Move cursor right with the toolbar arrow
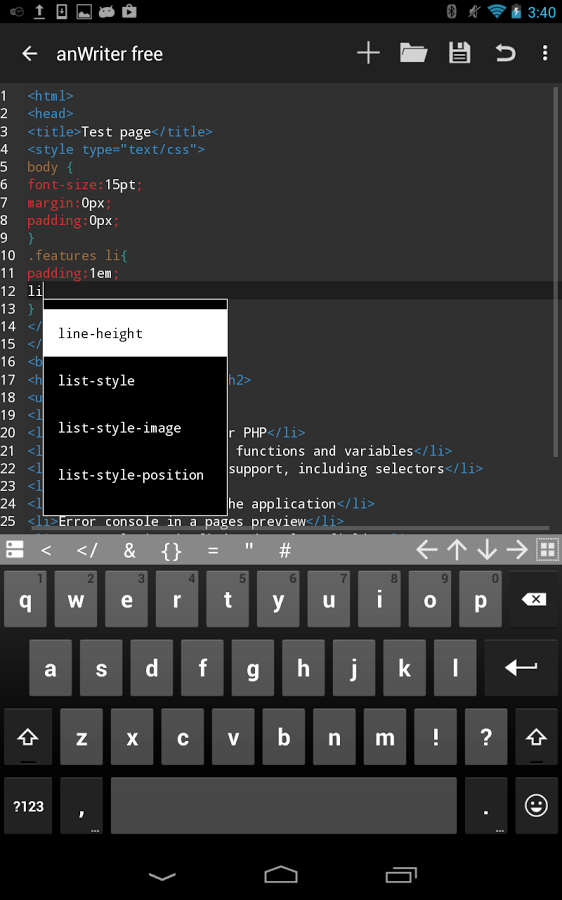 tap(517, 550)
